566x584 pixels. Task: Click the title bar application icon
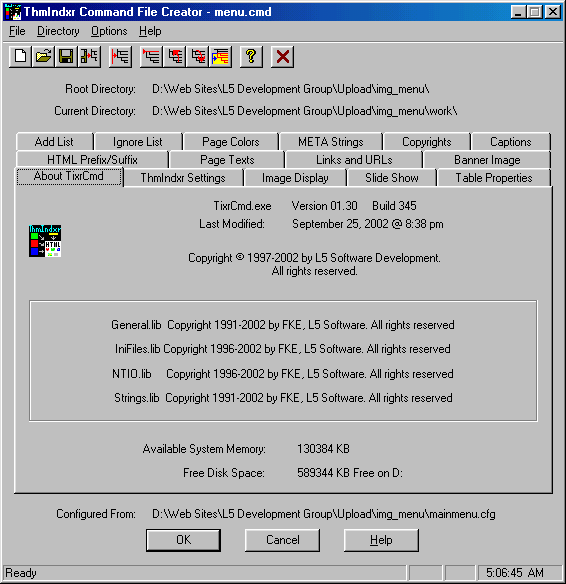12,12
